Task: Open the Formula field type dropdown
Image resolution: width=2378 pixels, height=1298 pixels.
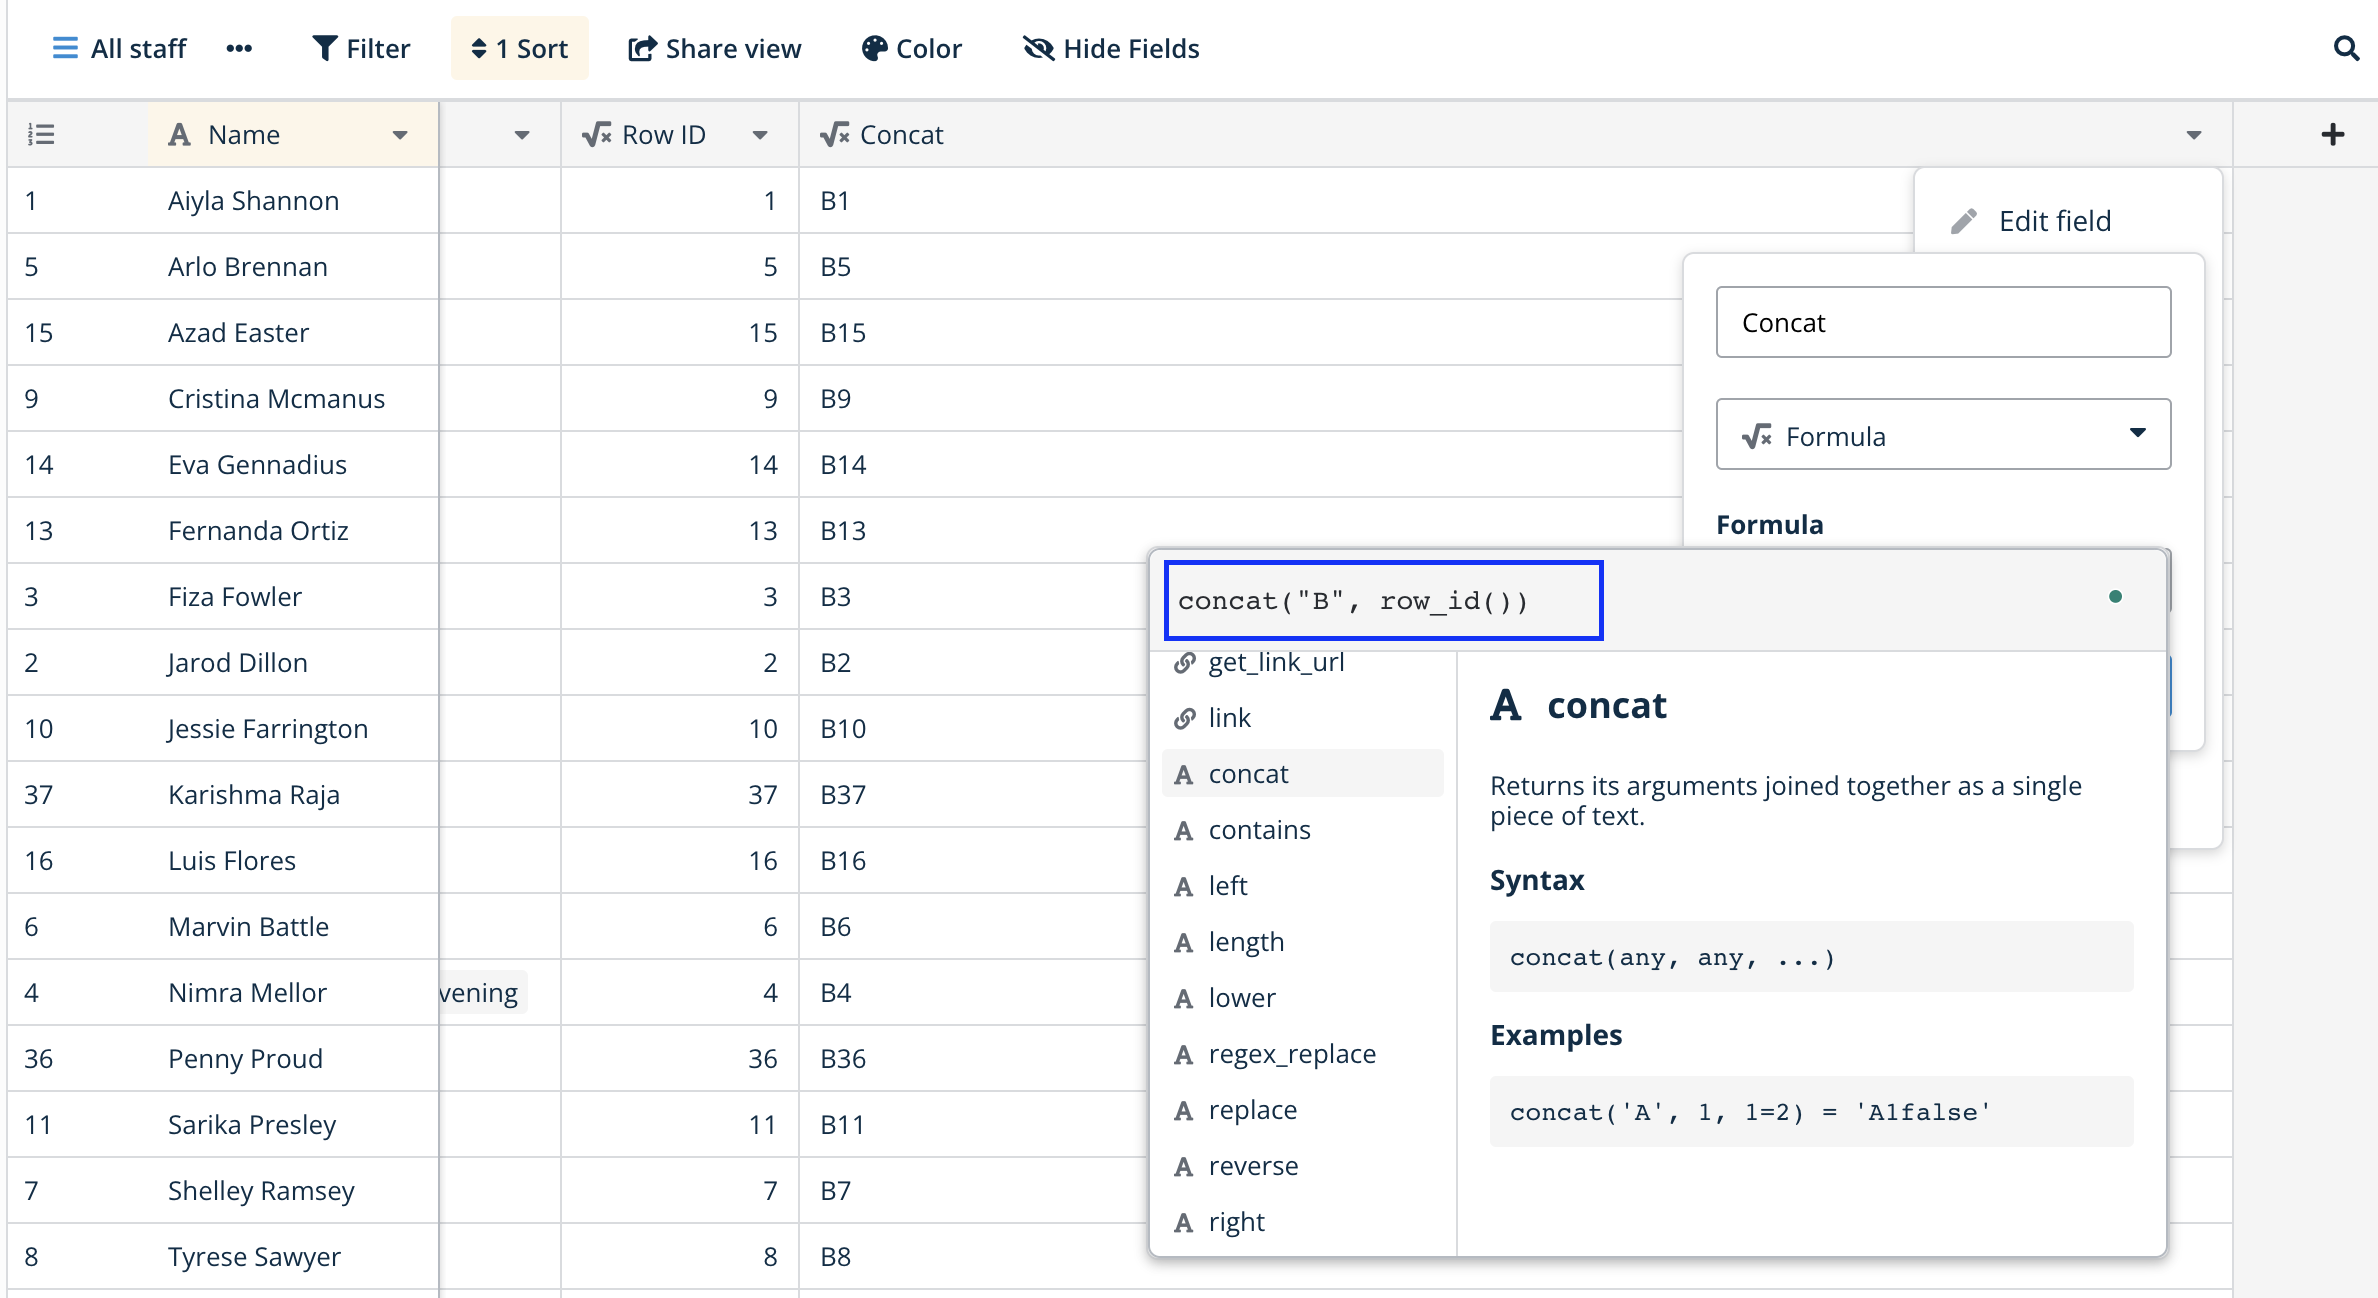Action: 1943,435
